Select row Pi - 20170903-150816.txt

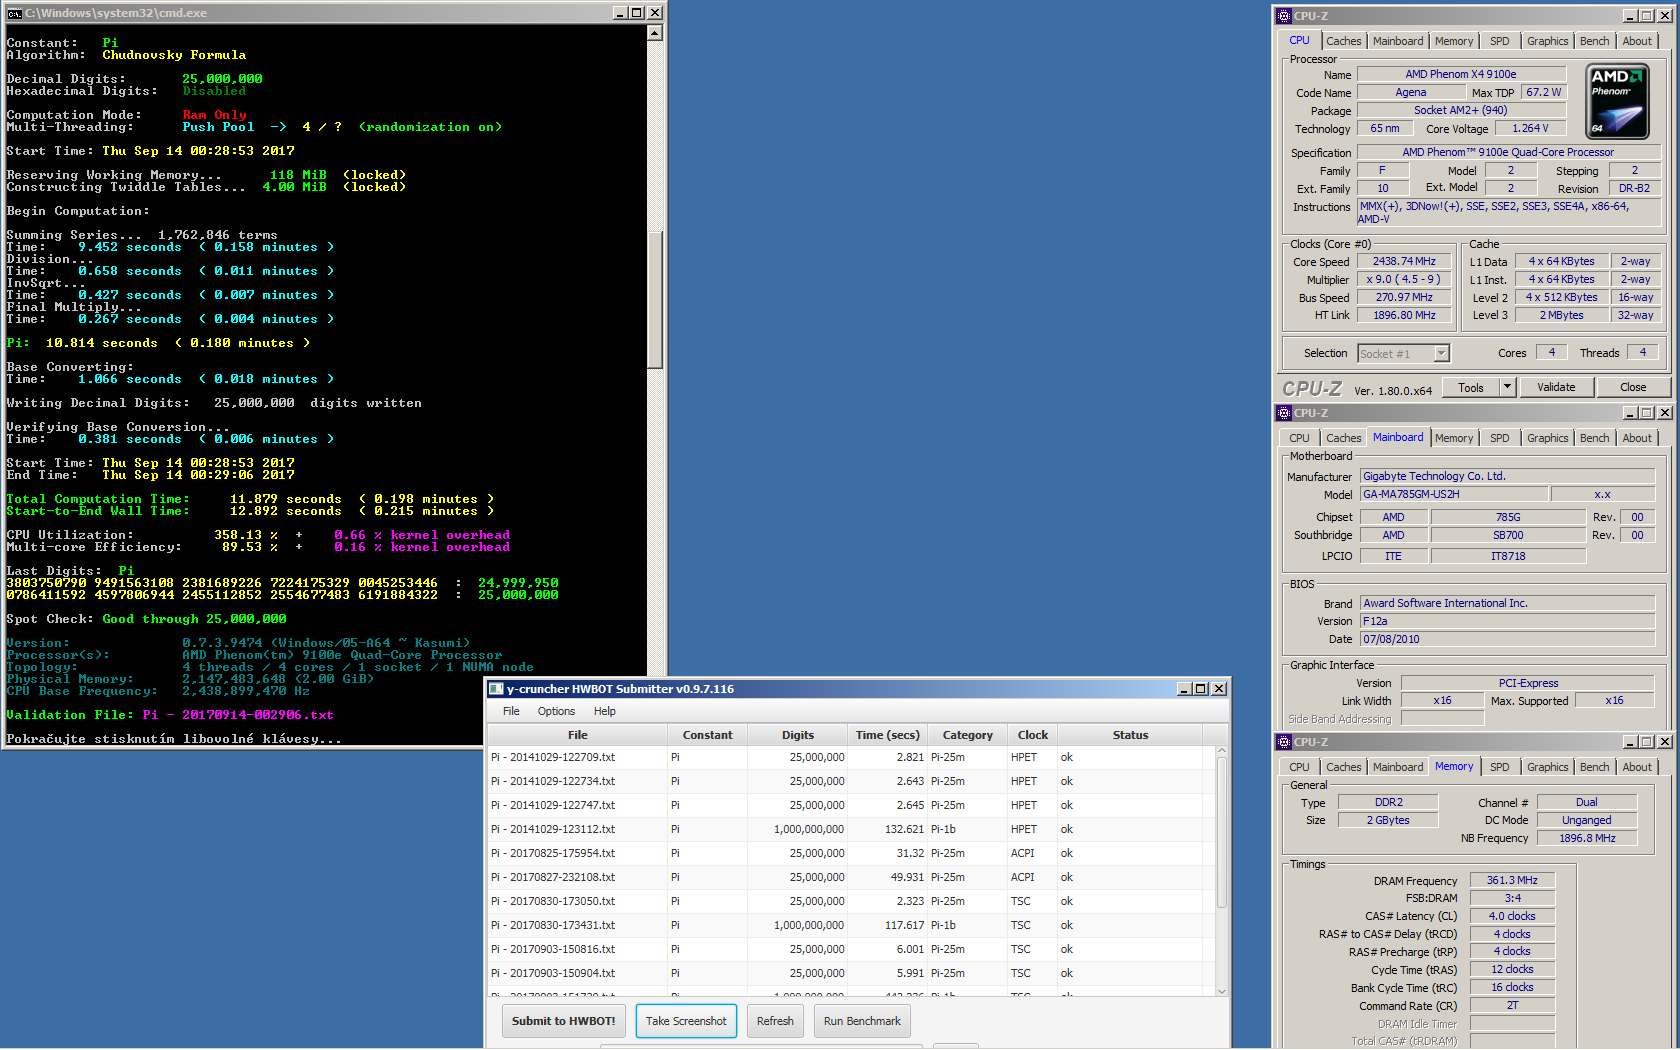[x=851, y=949]
